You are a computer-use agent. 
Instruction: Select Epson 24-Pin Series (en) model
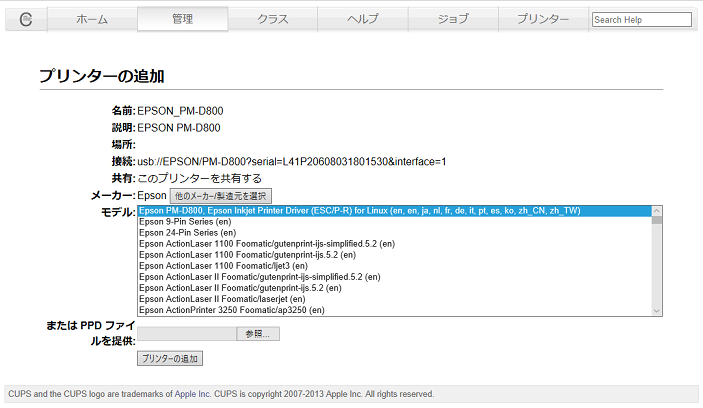[395, 233]
